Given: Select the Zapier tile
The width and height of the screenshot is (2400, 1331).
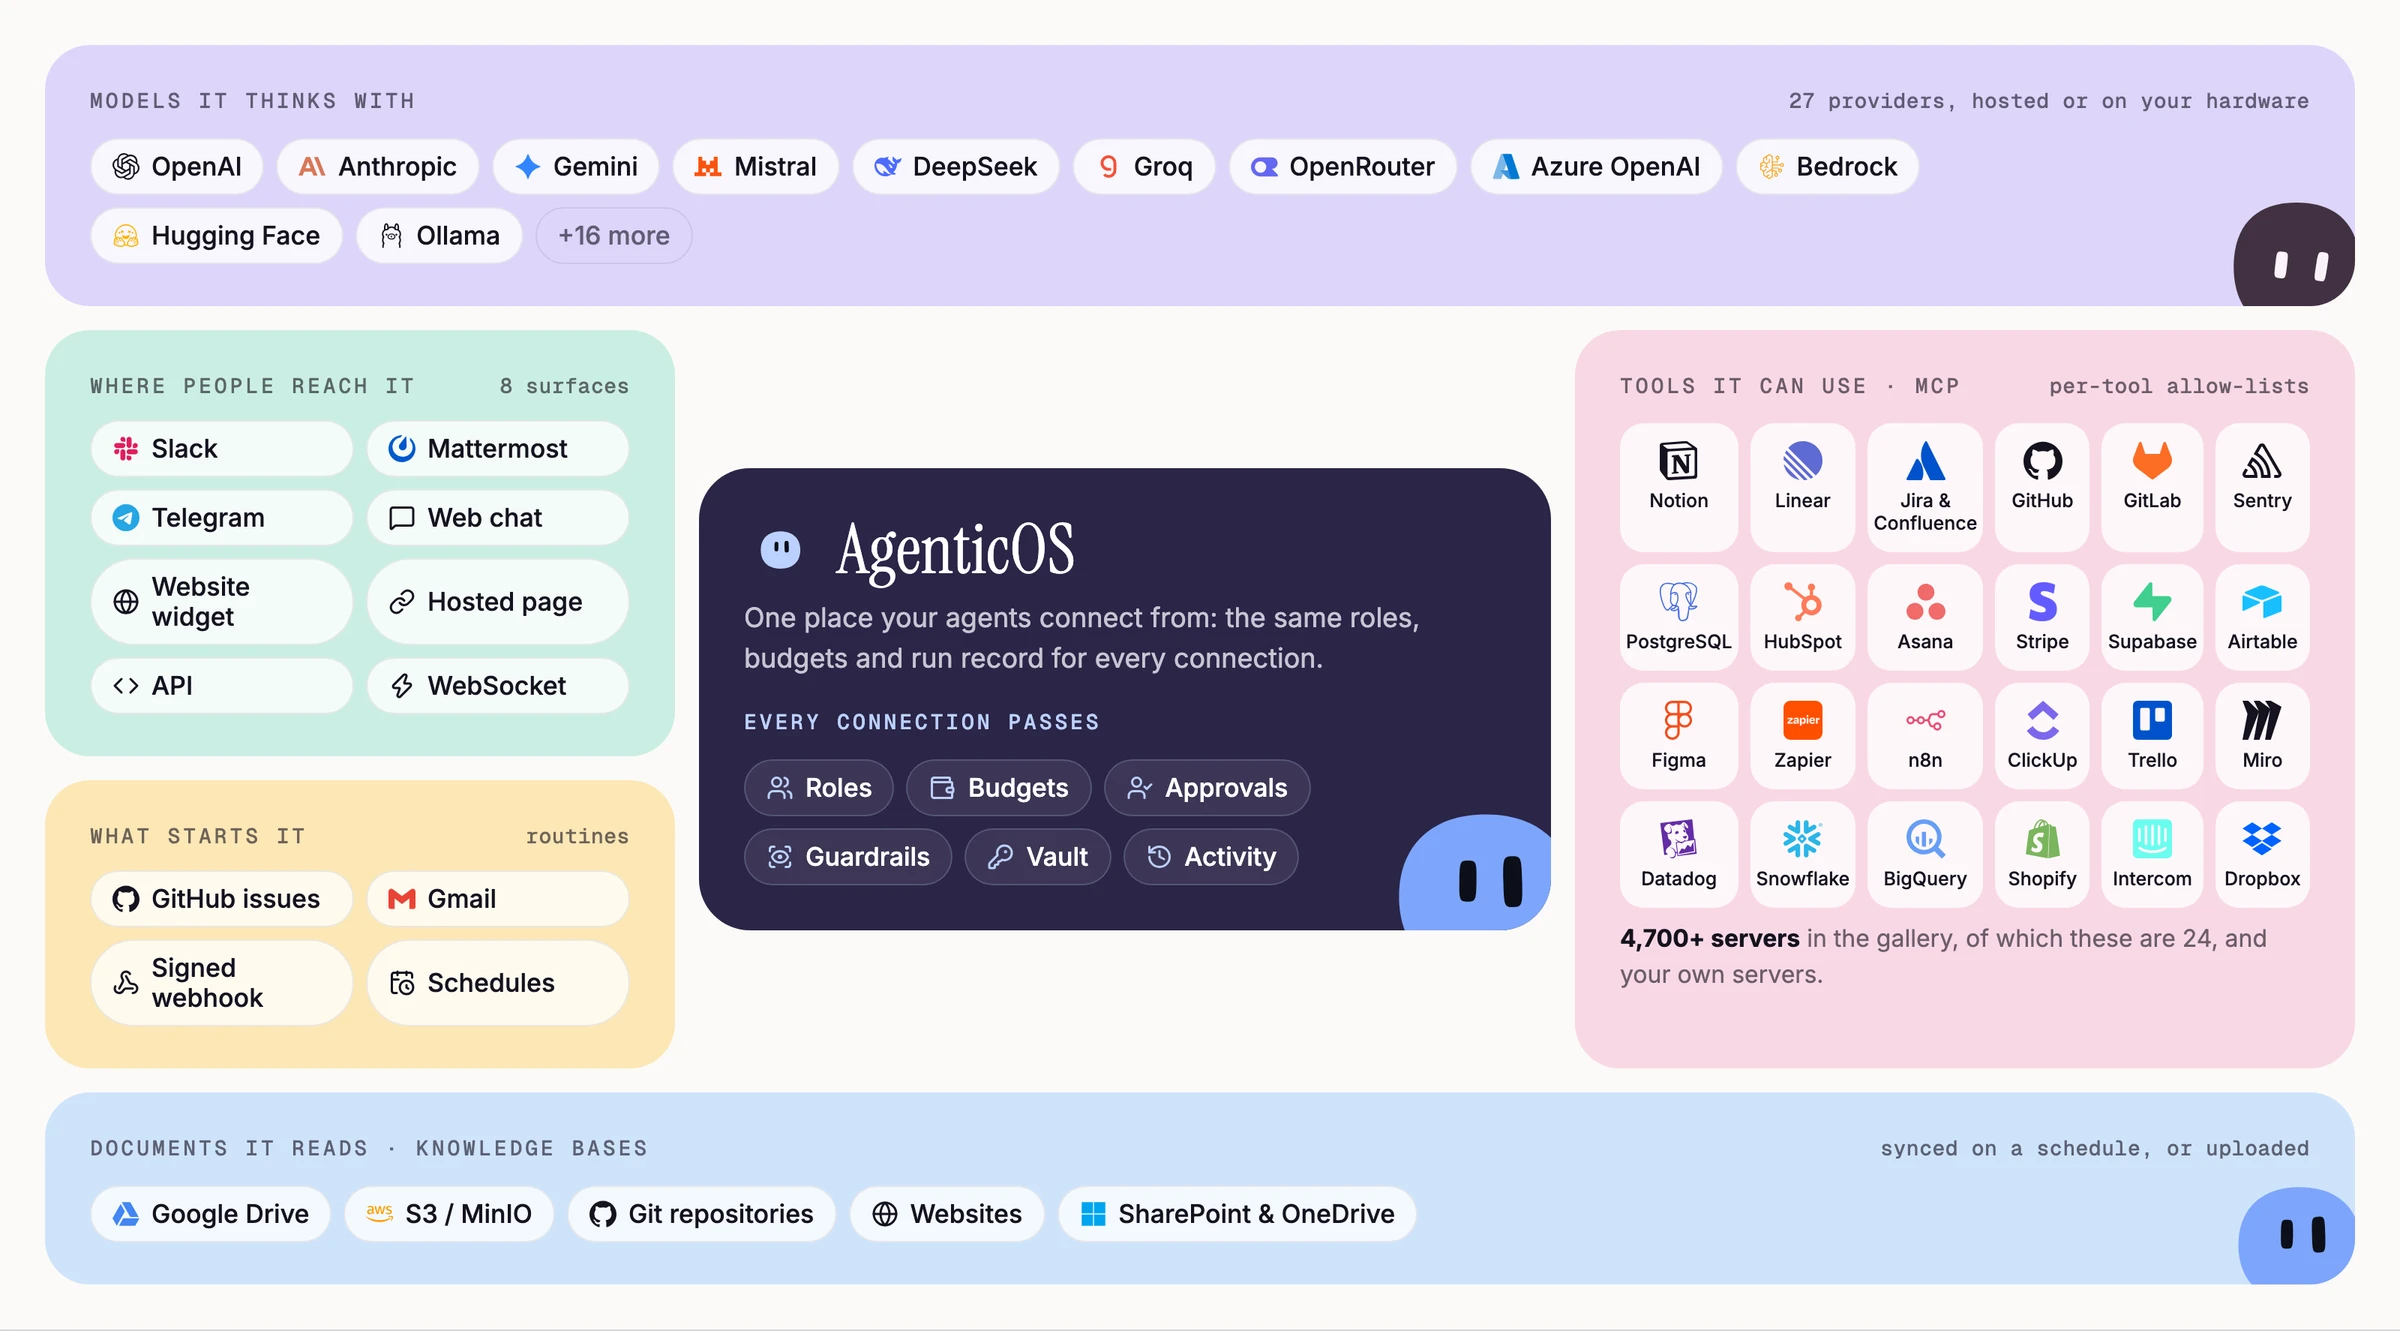Looking at the screenshot, I should (1802, 736).
